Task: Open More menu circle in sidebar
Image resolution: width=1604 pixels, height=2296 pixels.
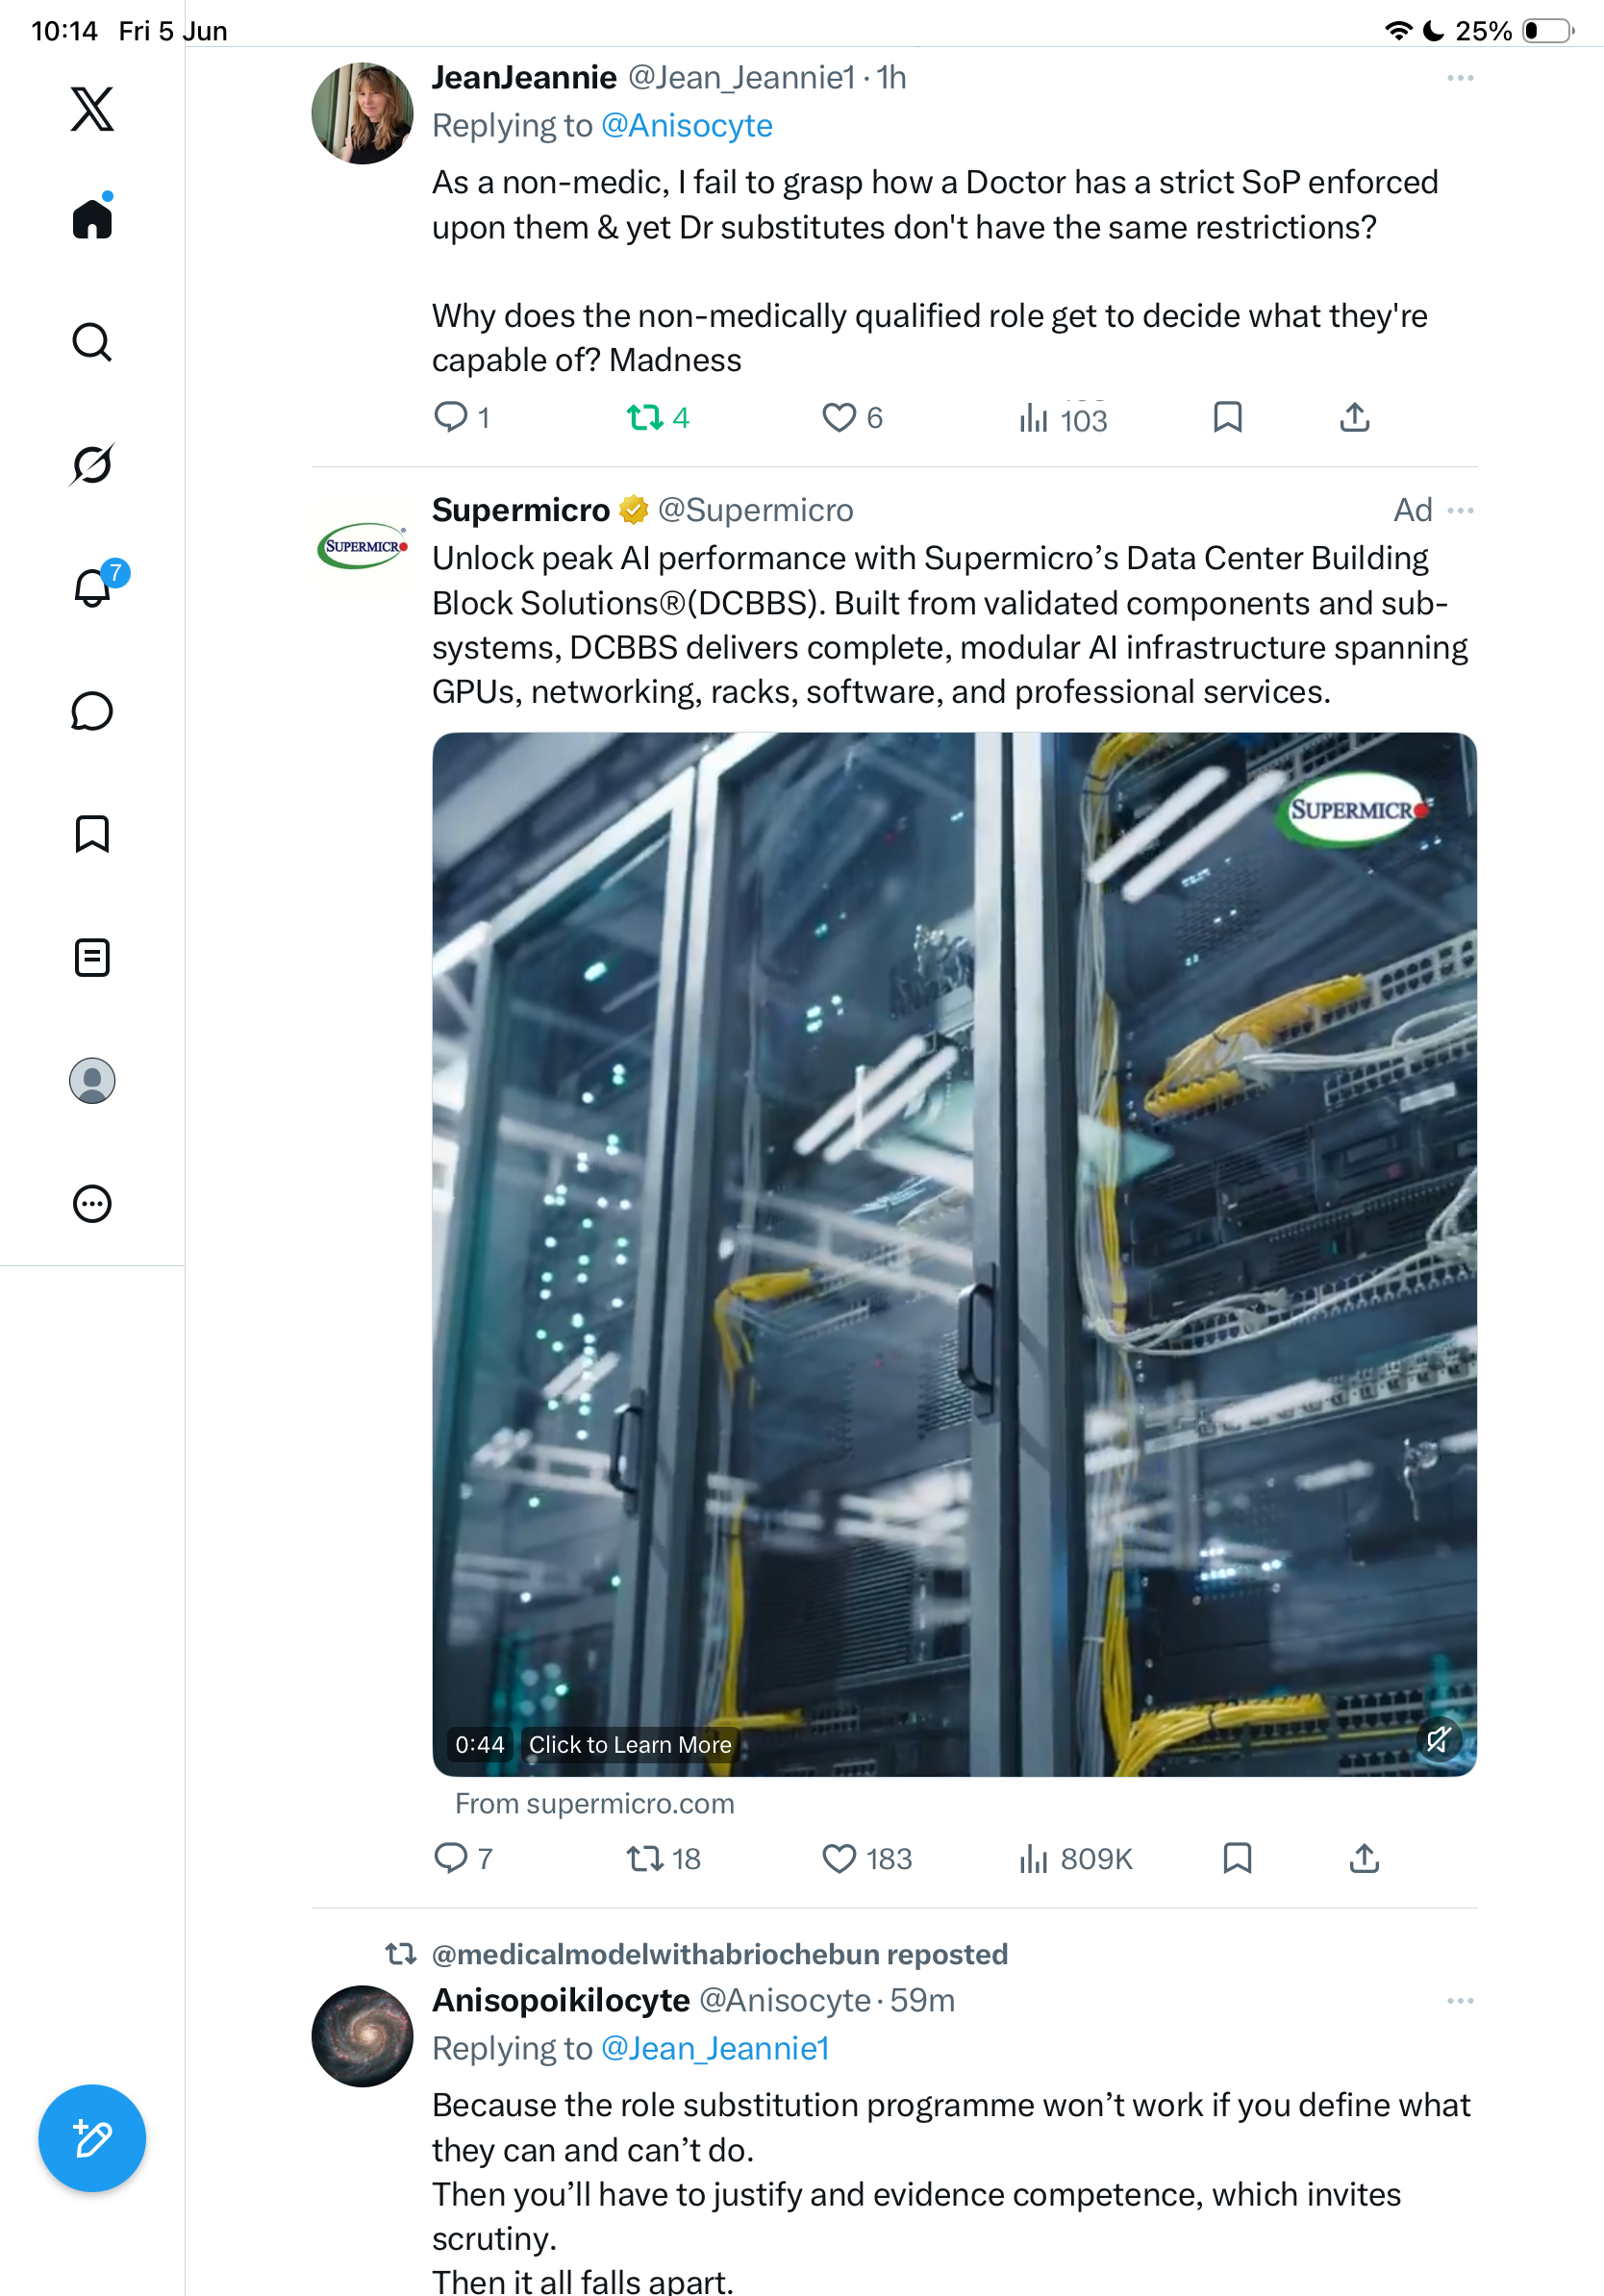Action: [x=92, y=1203]
